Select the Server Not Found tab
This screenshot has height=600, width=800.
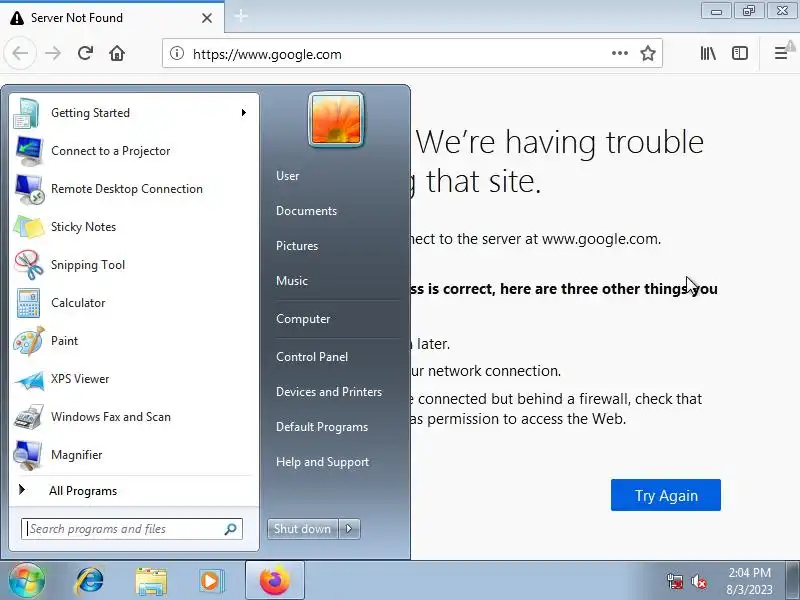(112, 17)
